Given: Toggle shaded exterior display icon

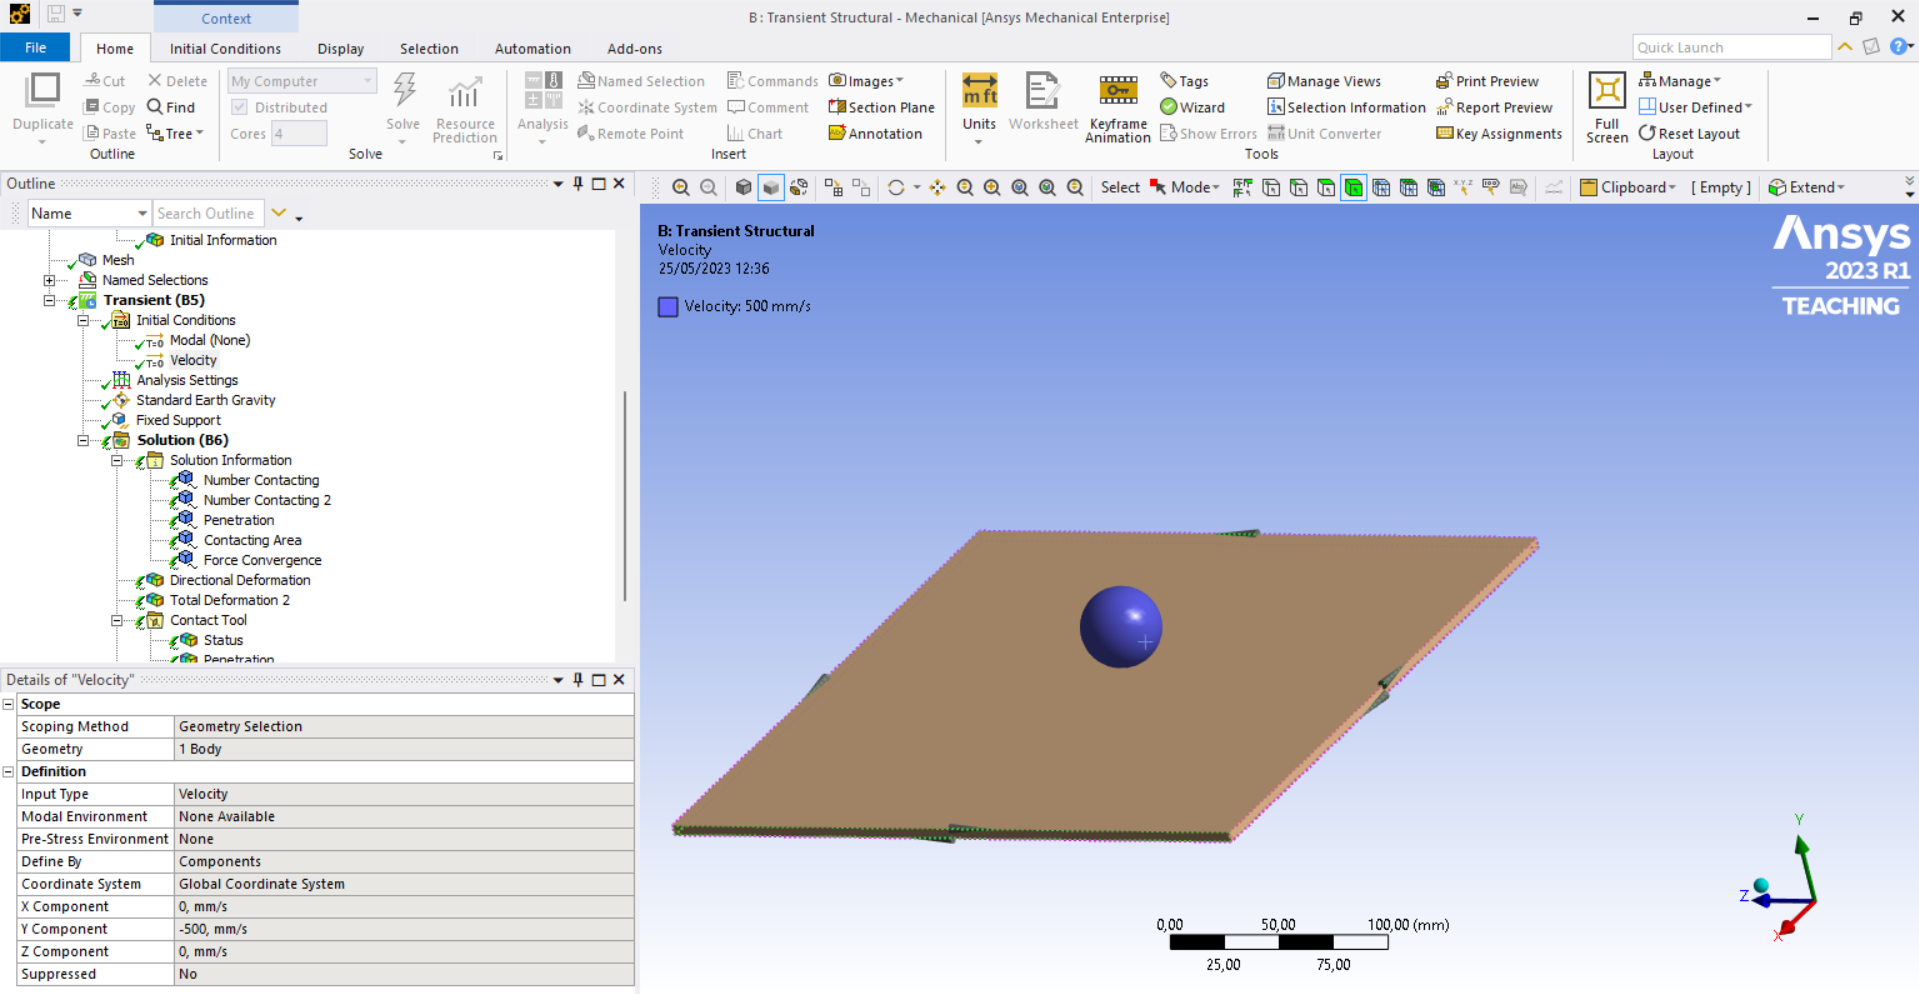Looking at the screenshot, I should [x=771, y=187].
